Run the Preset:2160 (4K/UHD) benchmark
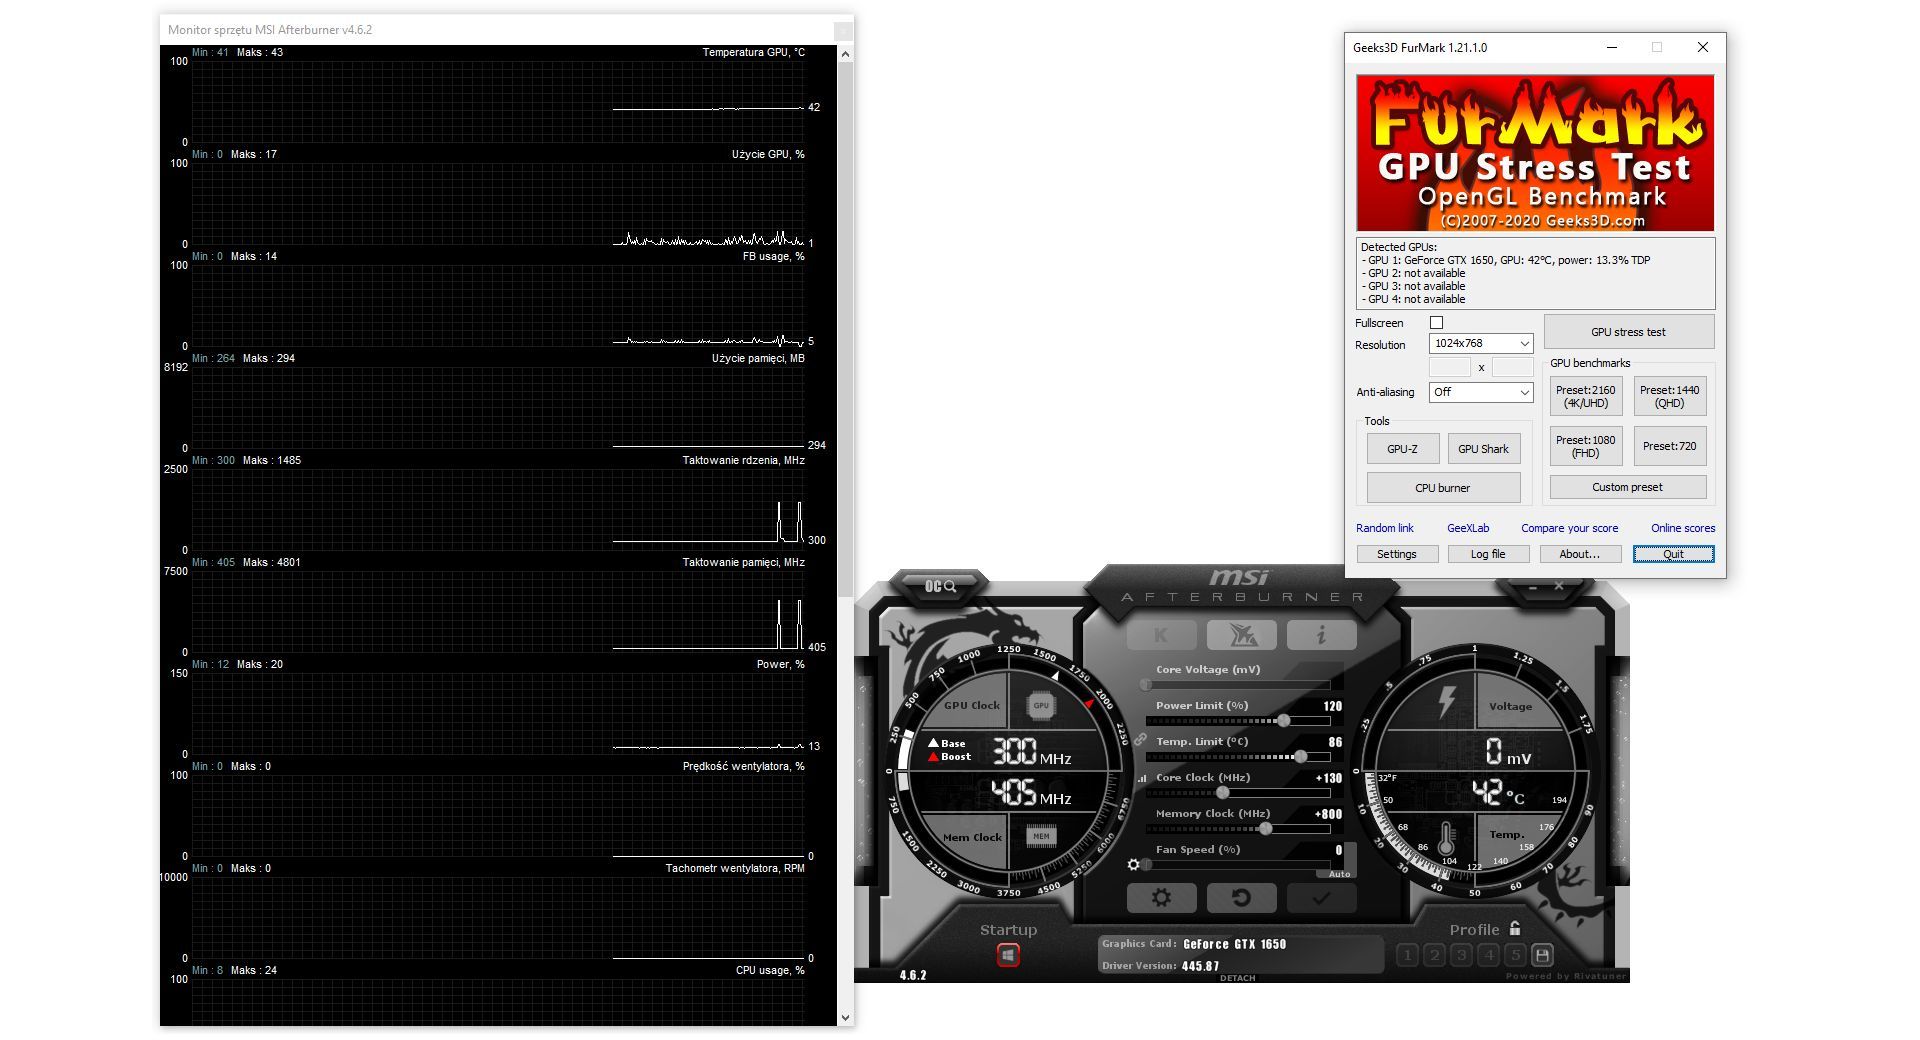The image size is (1920, 1040). pos(1585,397)
